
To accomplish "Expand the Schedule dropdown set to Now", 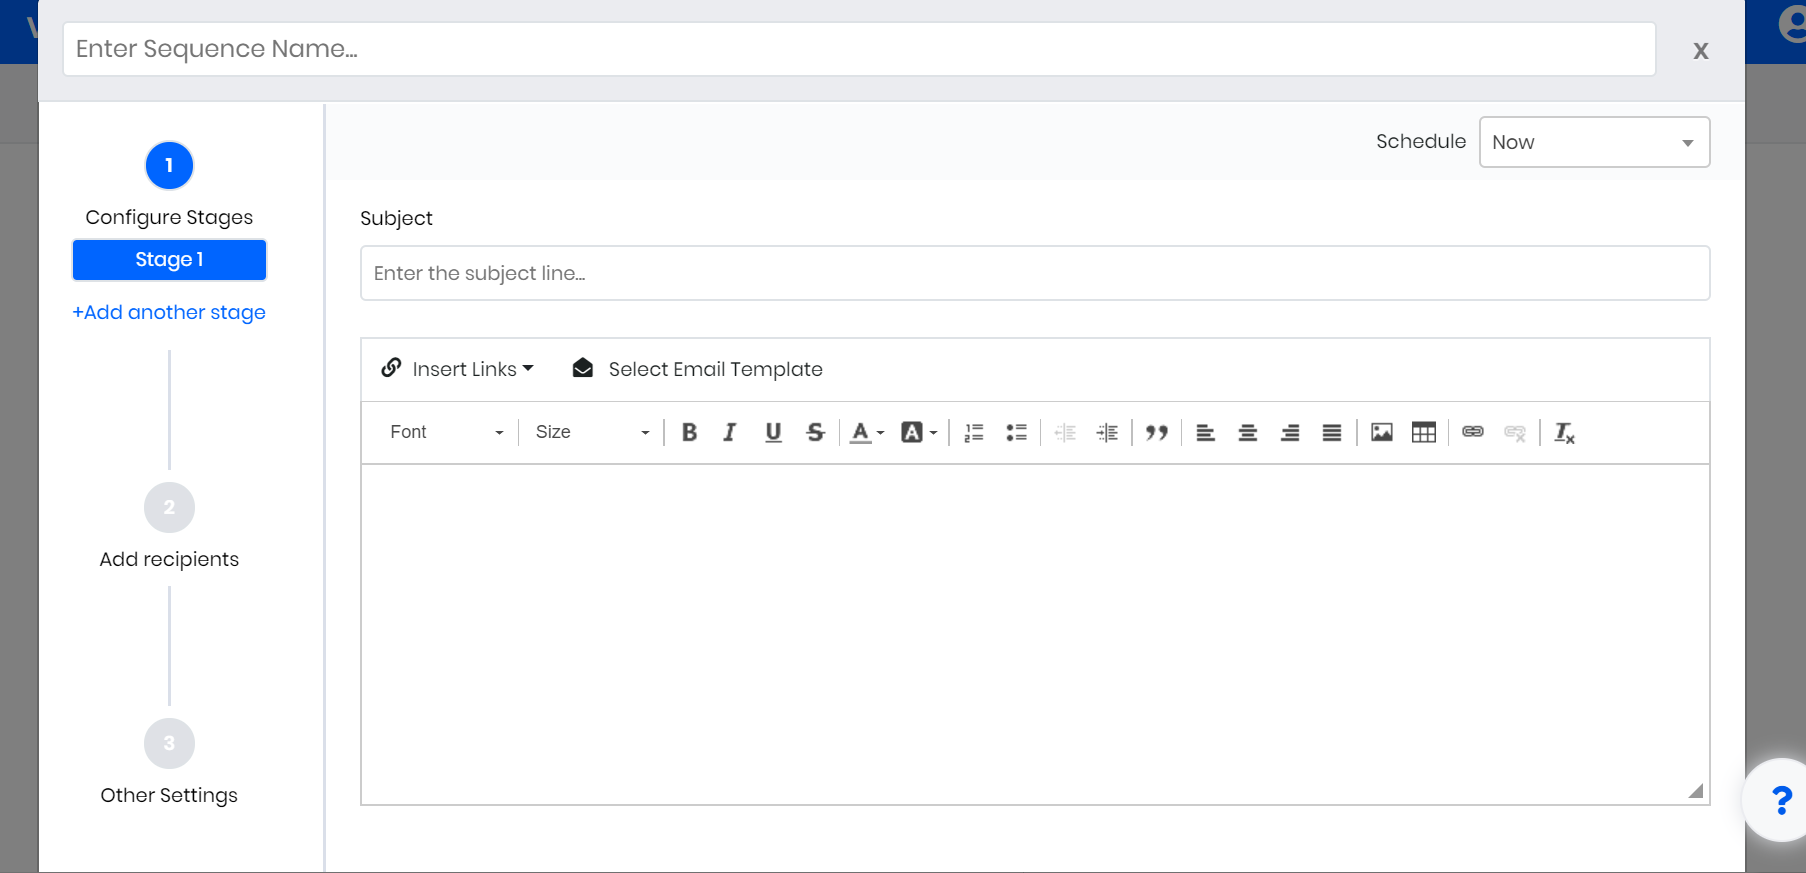I will click(1594, 142).
